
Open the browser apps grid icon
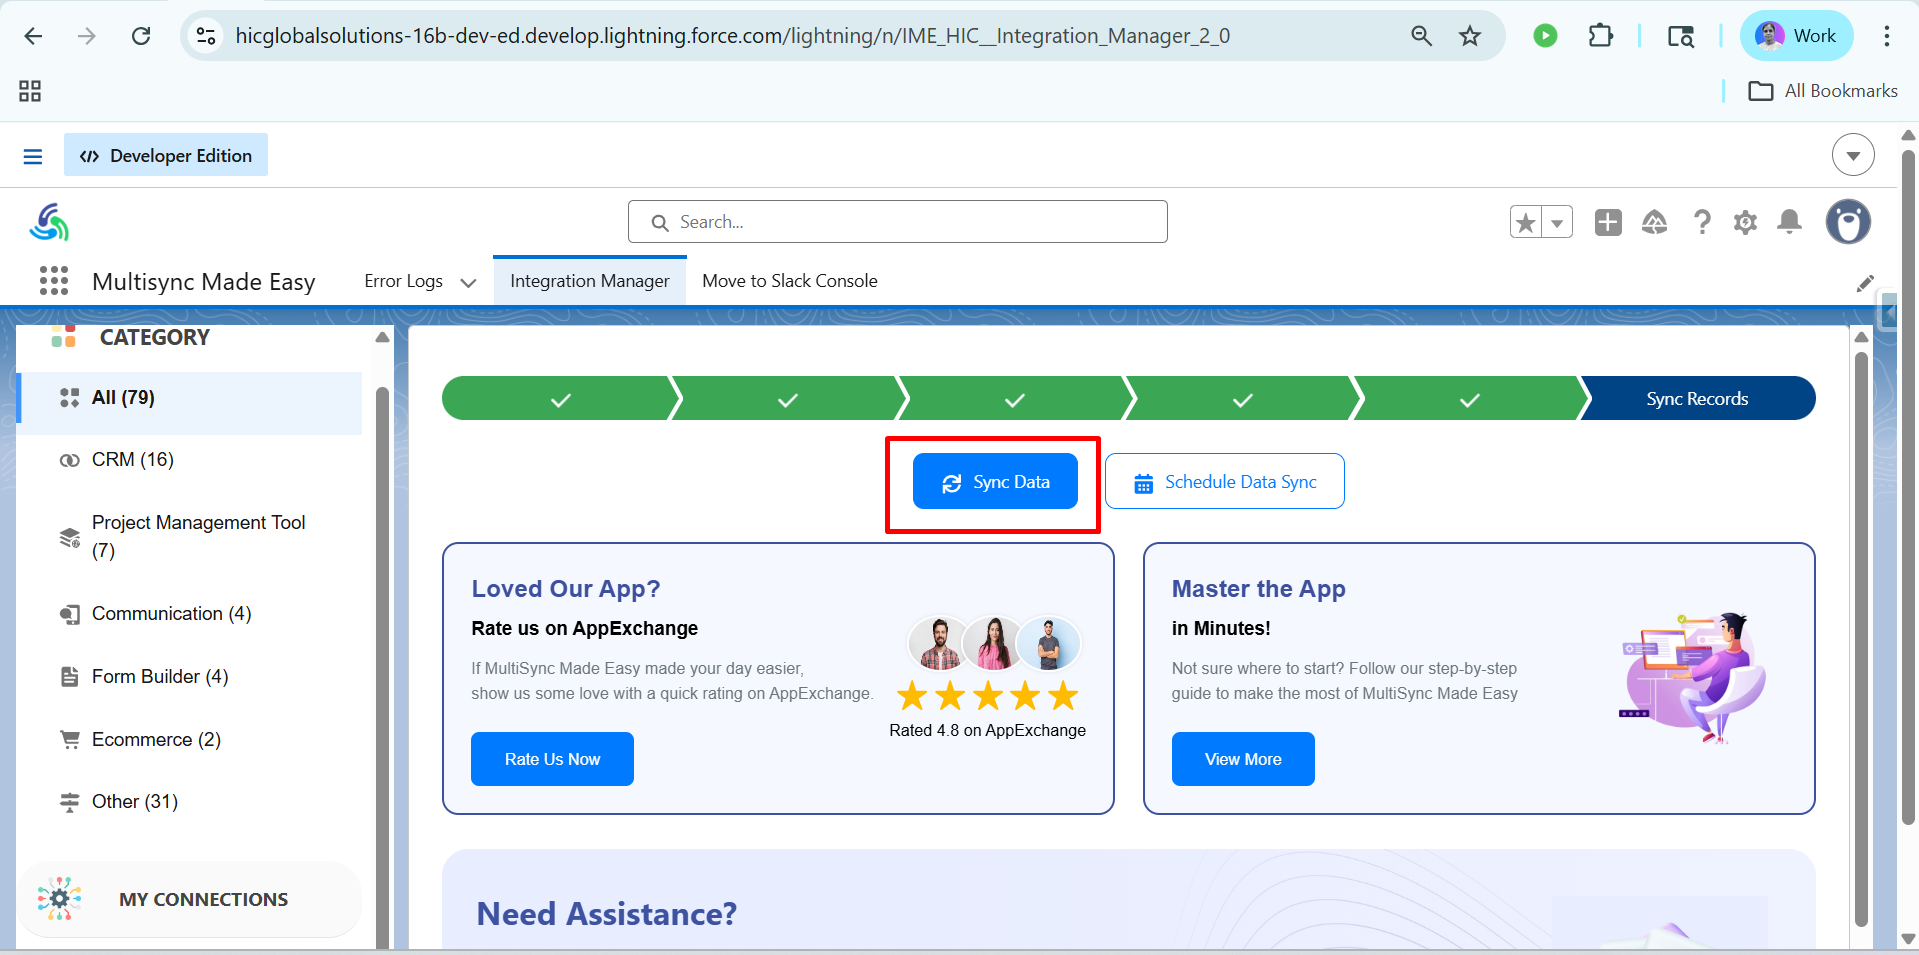[x=30, y=91]
